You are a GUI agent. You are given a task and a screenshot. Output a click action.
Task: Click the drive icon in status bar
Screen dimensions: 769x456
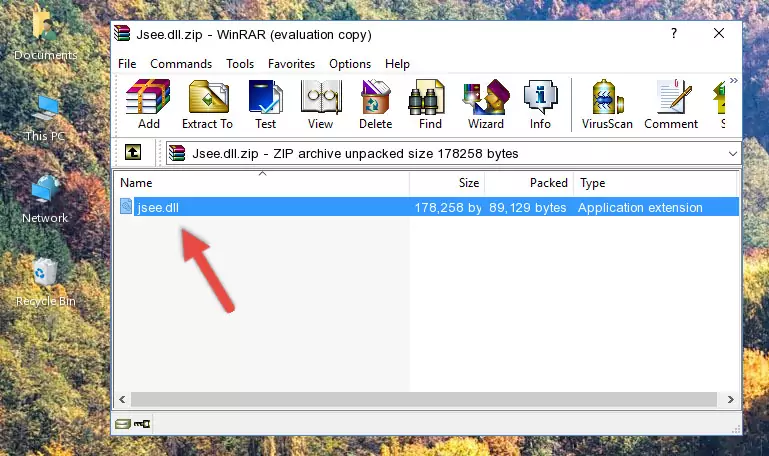(x=123, y=424)
